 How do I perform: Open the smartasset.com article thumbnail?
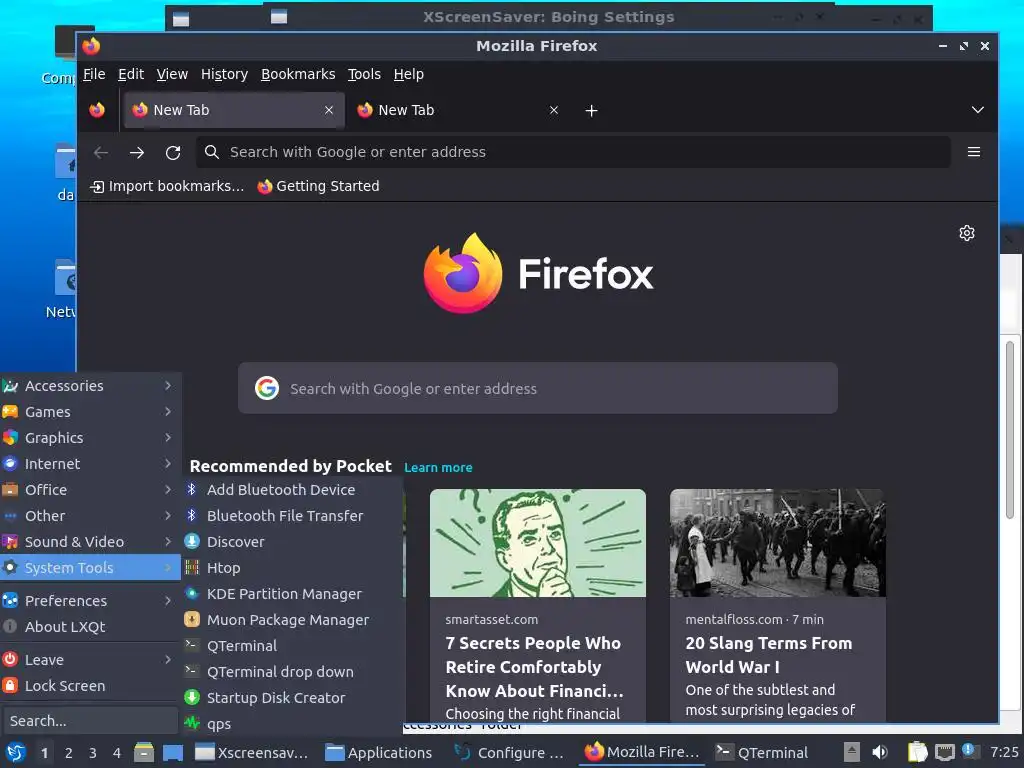click(x=537, y=543)
